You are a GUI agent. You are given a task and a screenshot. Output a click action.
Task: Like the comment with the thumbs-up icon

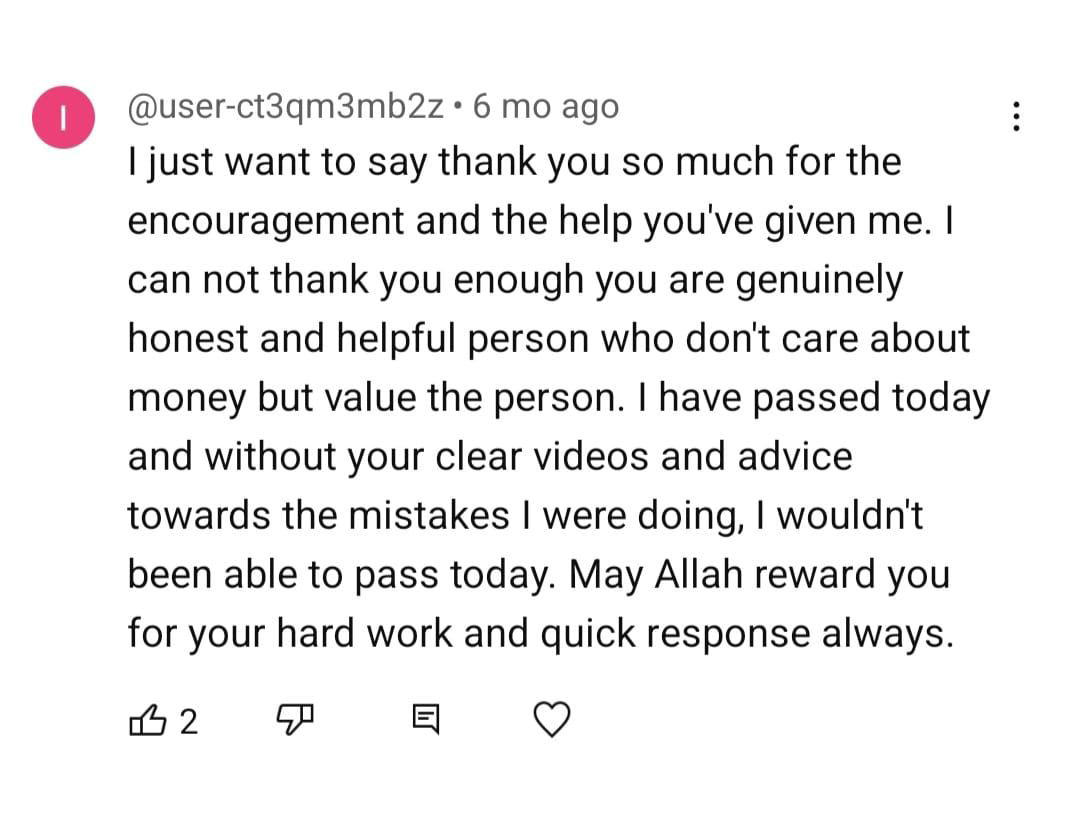click(147, 721)
